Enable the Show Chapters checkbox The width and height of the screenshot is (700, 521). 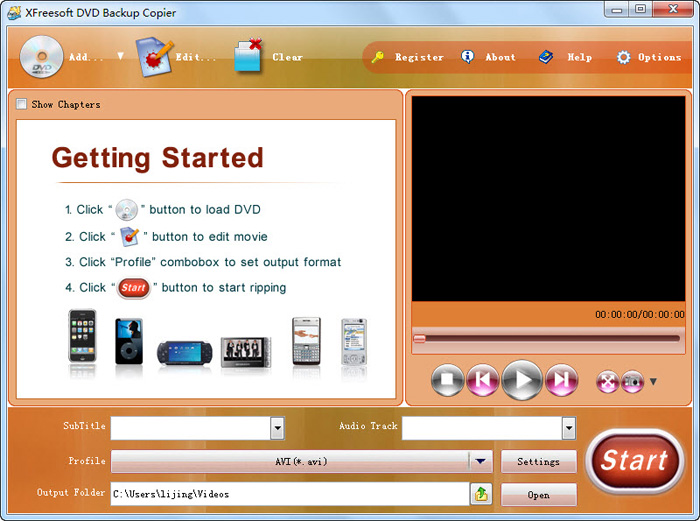tap(21, 104)
